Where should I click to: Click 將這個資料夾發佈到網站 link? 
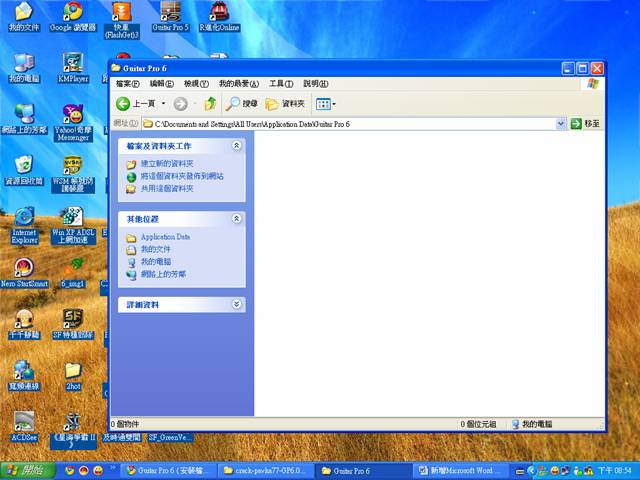pyautogui.click(x=182, y=176)
